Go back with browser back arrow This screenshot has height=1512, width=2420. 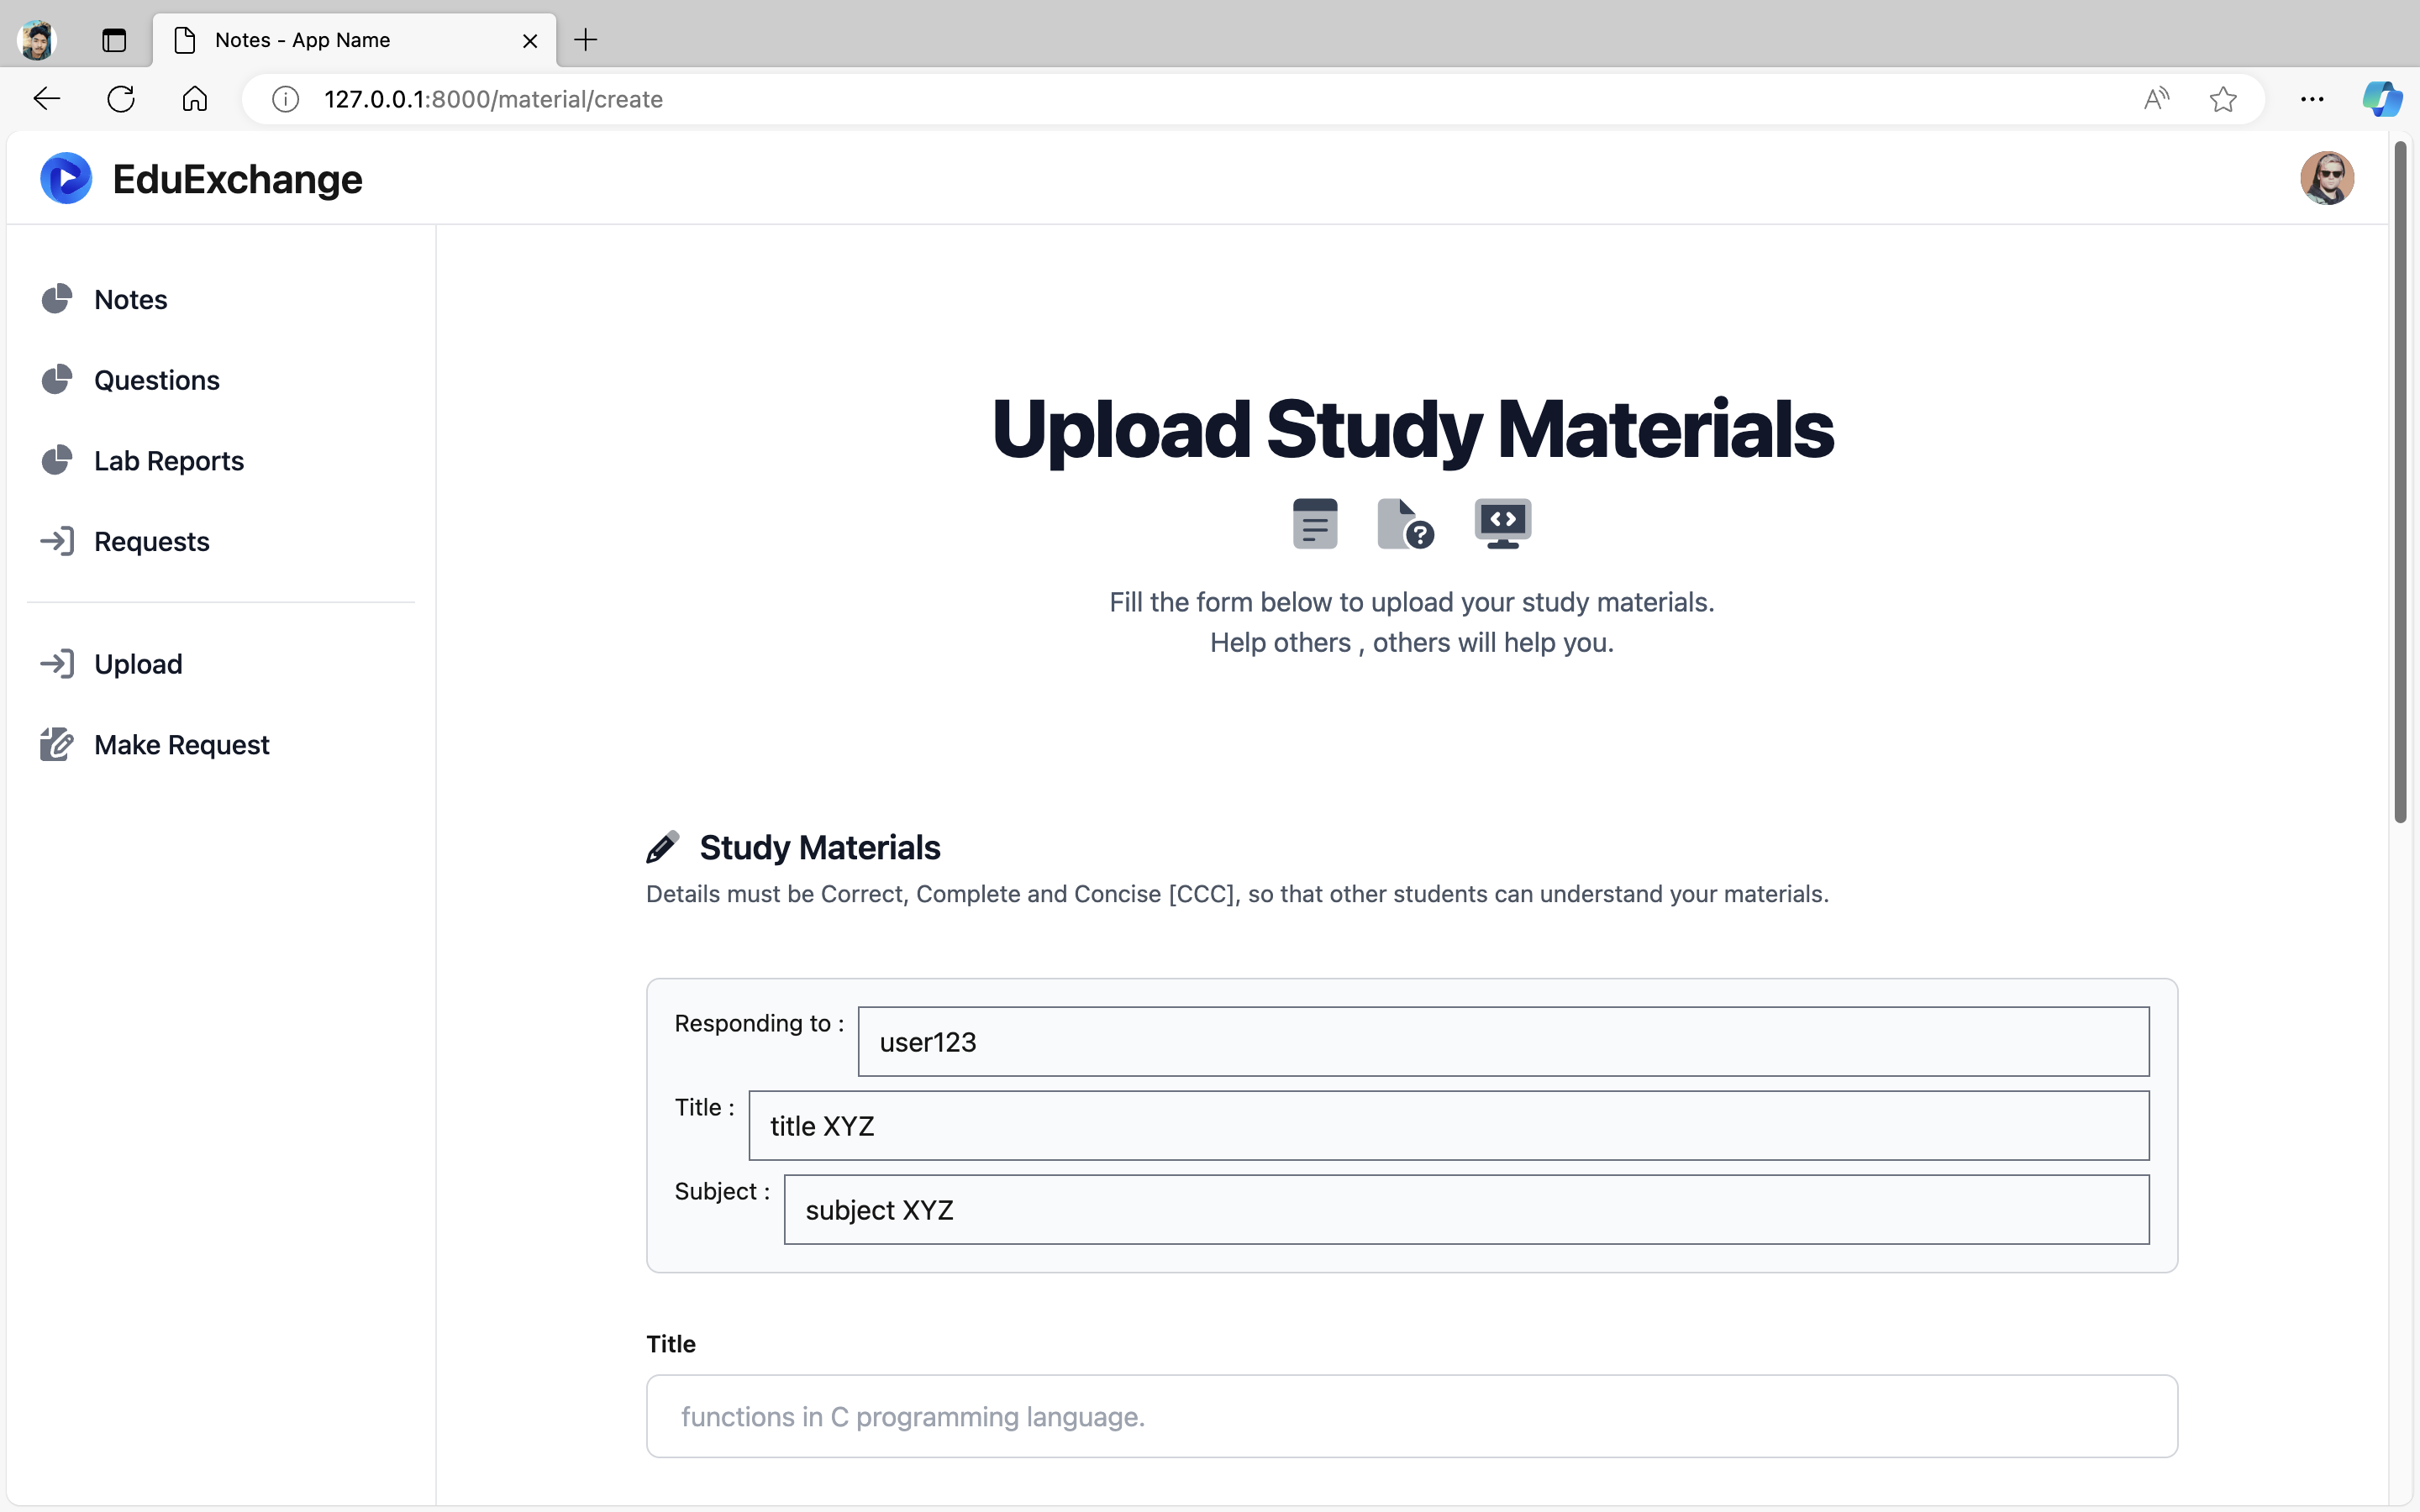pyautogui.click(x=47, y=99)
